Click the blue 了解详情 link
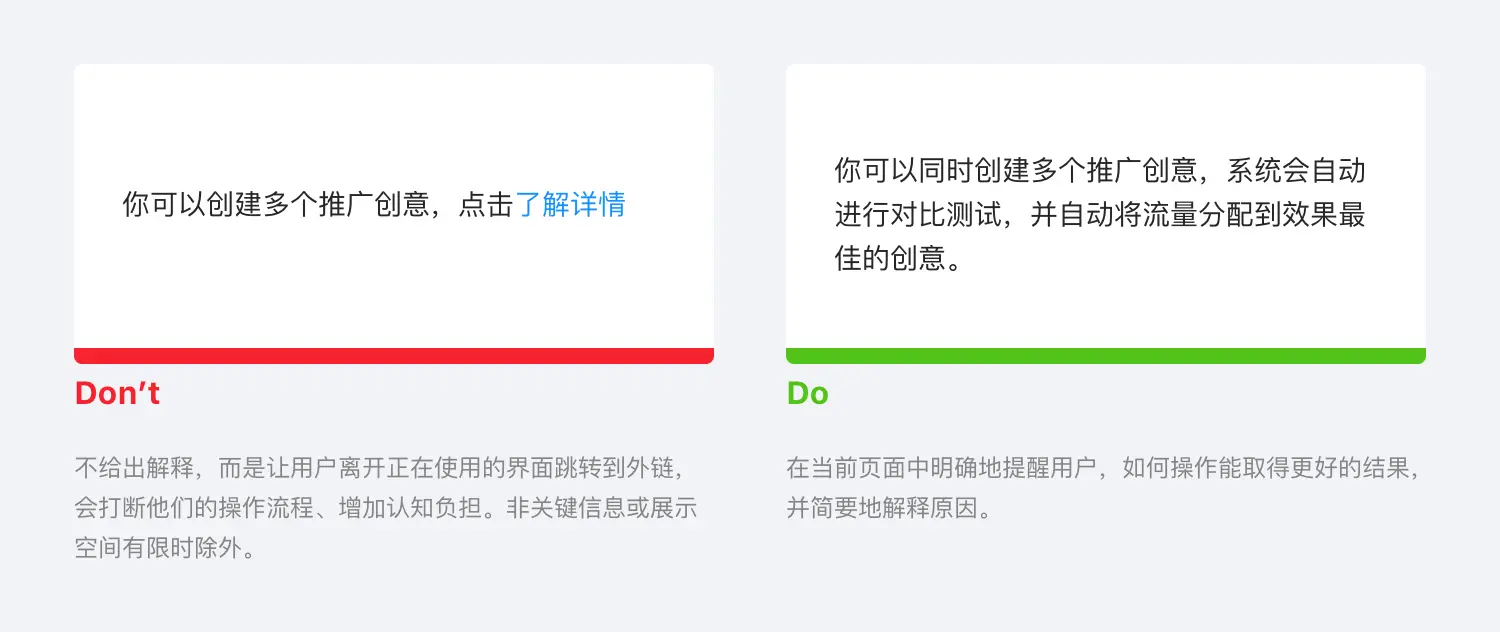The height and width of the screenshot is (632, 1500). 570,205
